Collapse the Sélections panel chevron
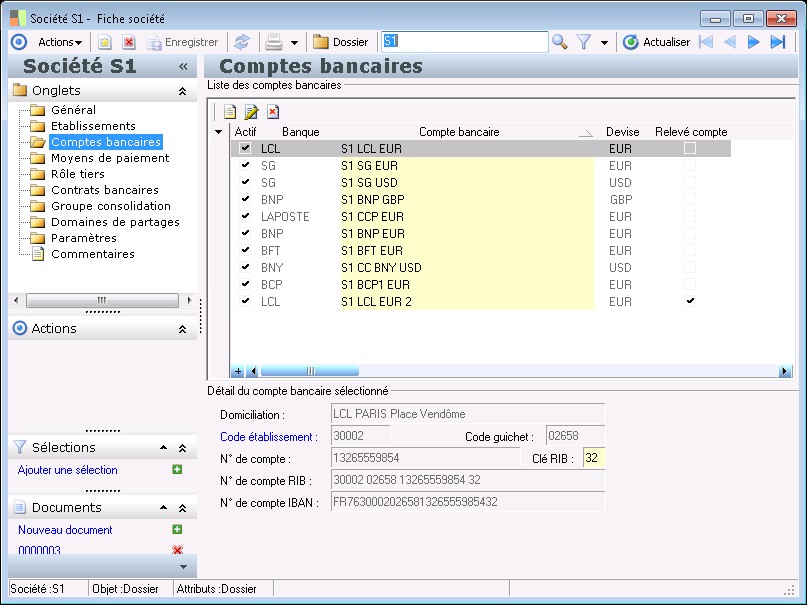 [182, 448]
